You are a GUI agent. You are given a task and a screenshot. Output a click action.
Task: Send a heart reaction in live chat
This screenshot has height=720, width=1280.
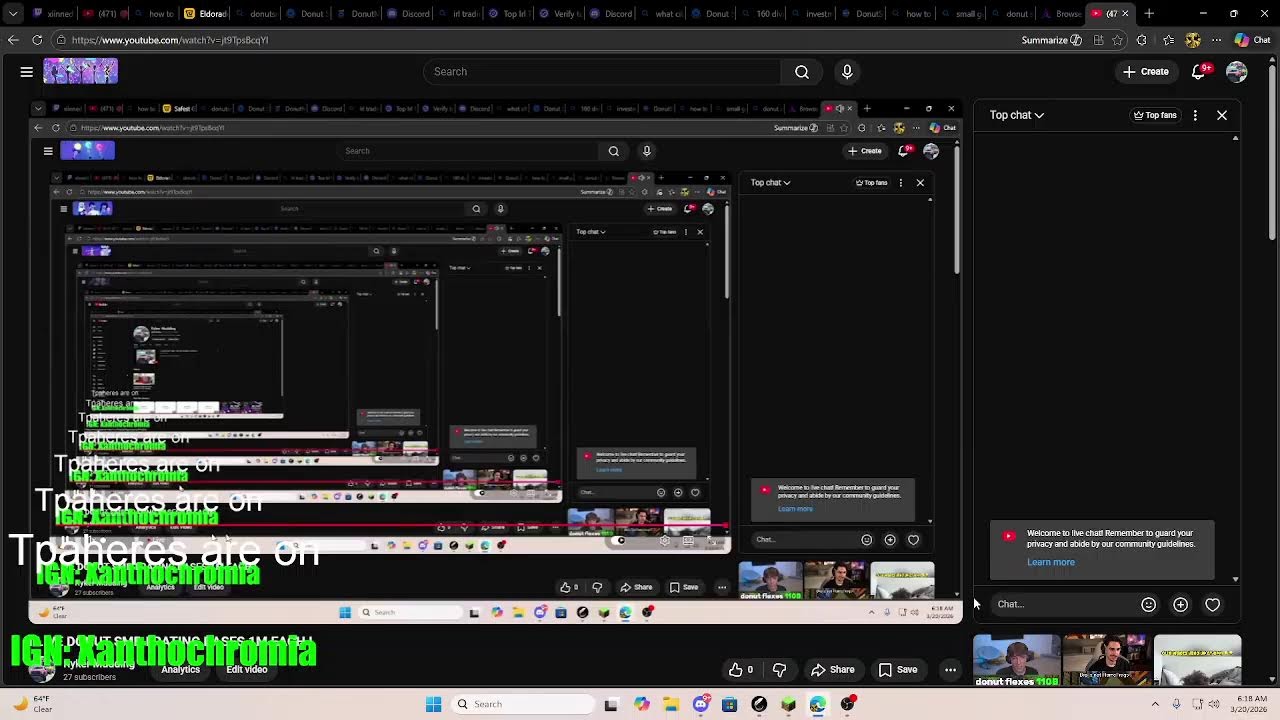[1212, 604]
